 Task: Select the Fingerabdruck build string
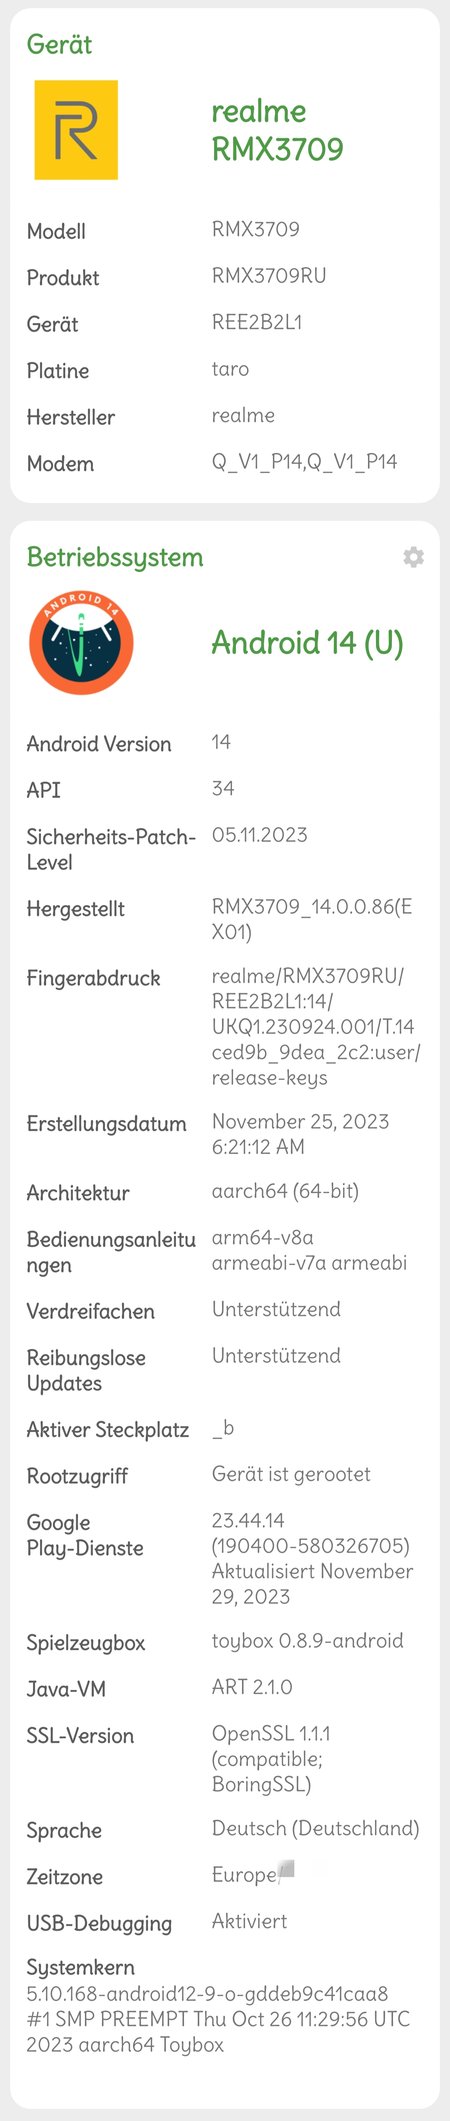click(316, 1026)
